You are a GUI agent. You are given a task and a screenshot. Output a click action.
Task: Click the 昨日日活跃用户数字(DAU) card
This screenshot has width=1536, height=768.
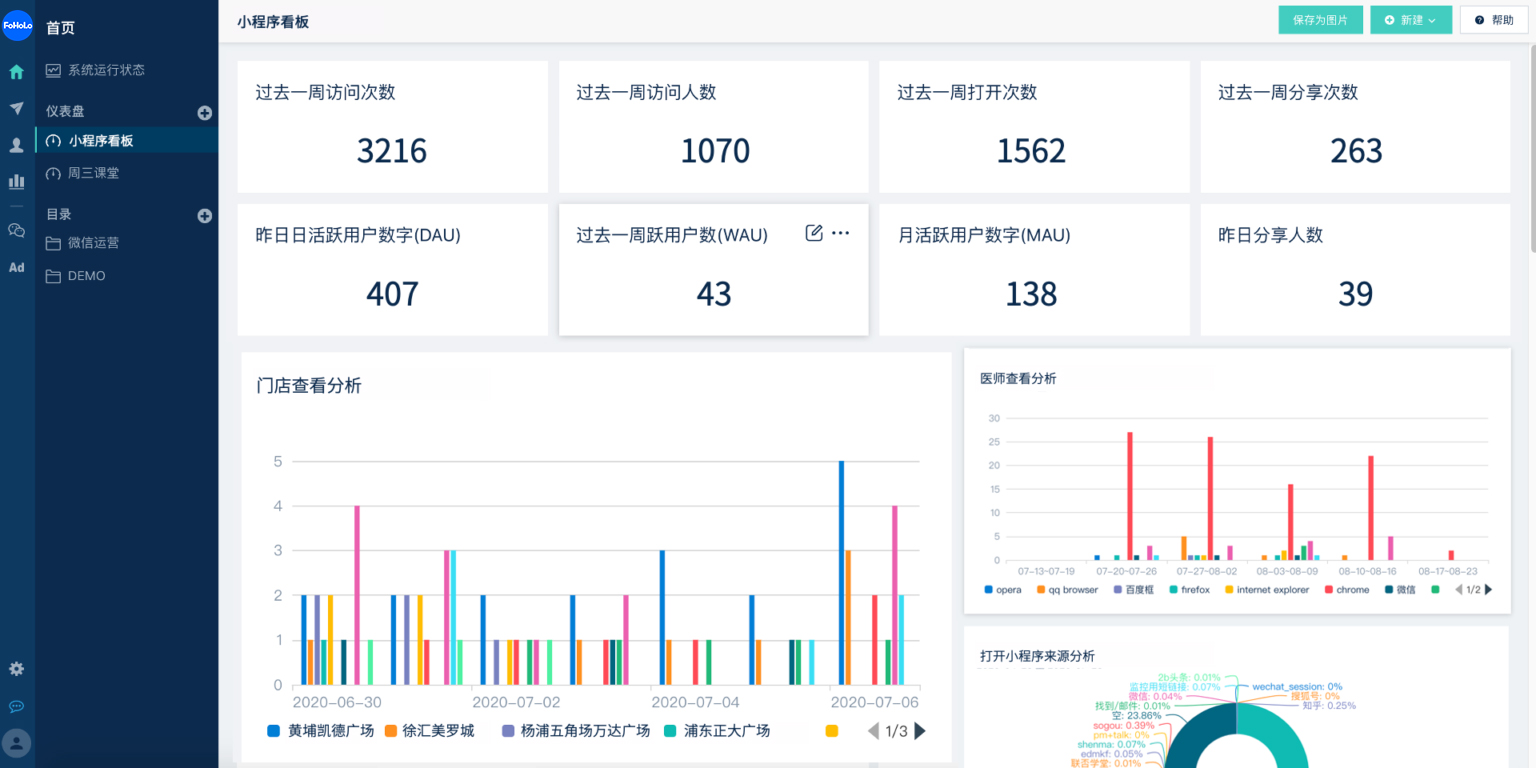point(392,270)
